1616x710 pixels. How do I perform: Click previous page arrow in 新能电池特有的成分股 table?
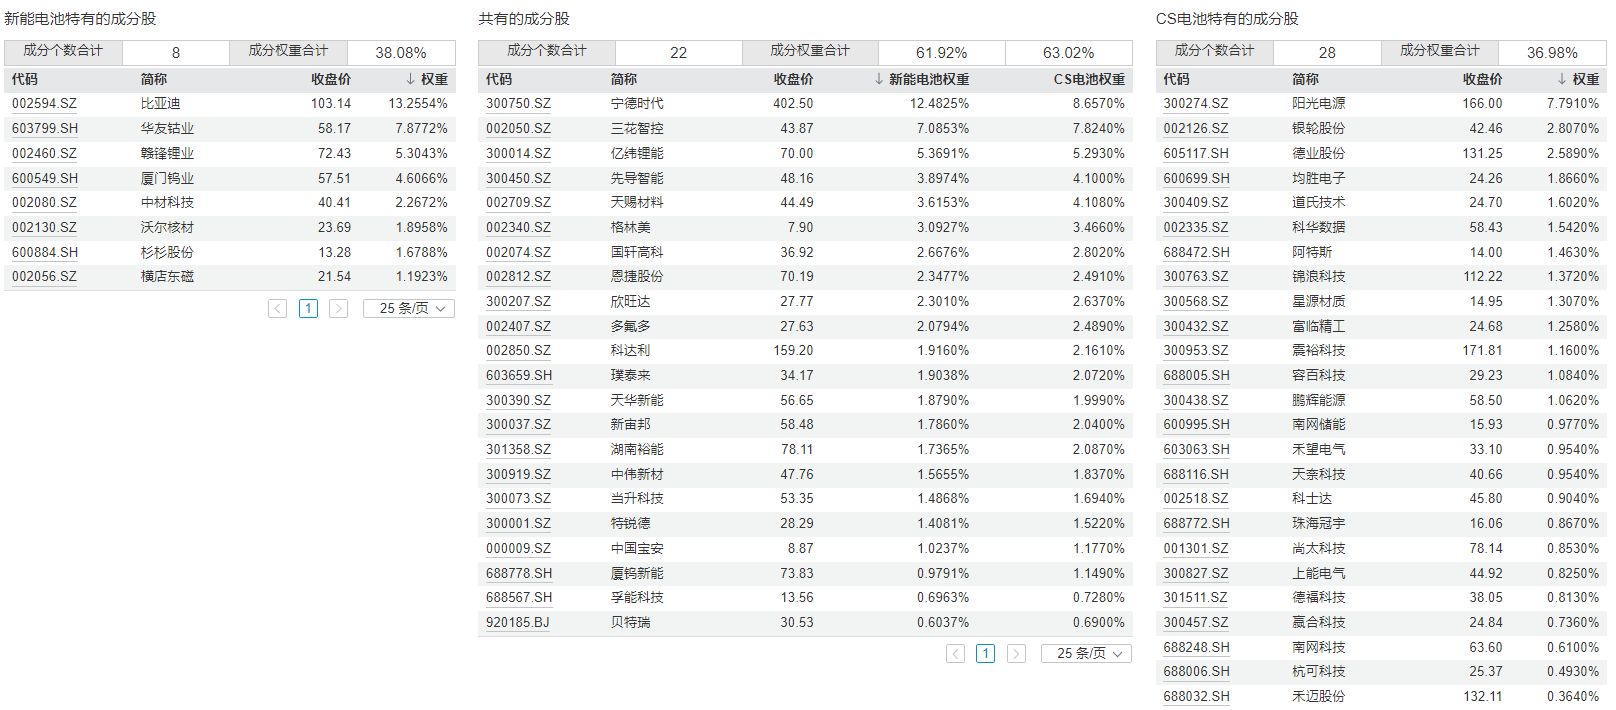(x=278, y=309)
